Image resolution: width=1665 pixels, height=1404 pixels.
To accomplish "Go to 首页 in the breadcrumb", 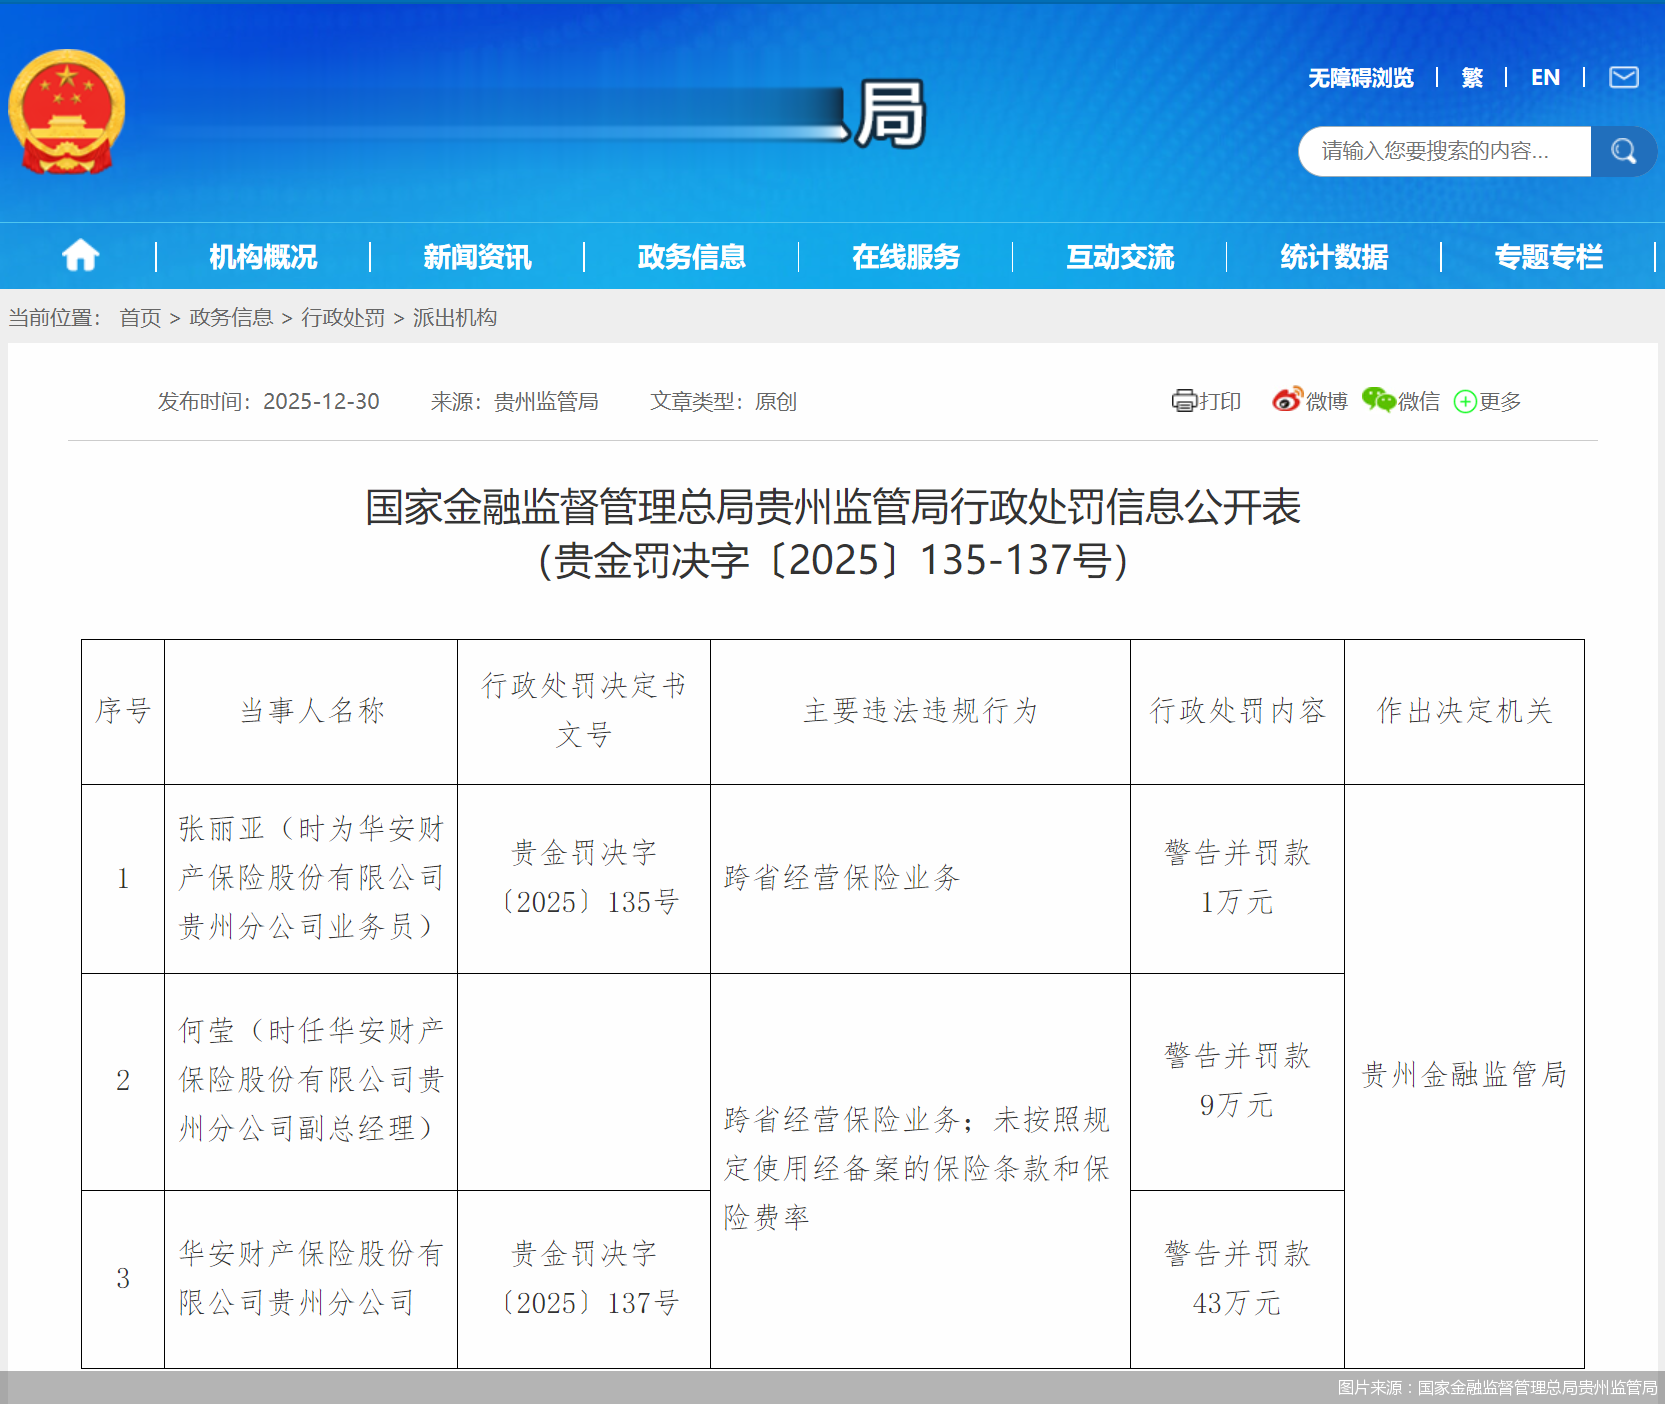I will pyautogui.click(x=140, y=318).
